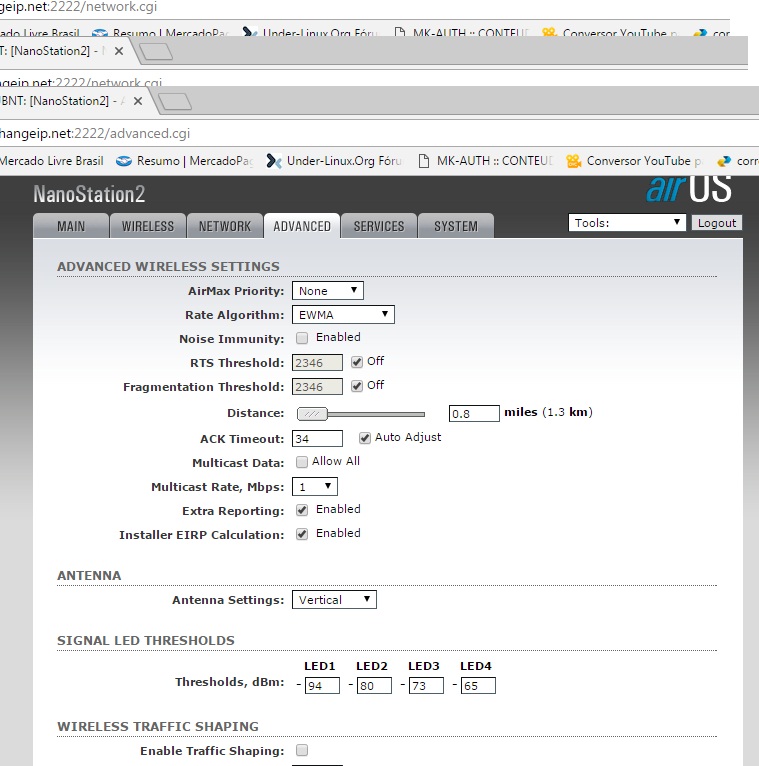Viewport: 759px width, 766px height.
Task: Click the LED3 threshold field
Action: 426,685
